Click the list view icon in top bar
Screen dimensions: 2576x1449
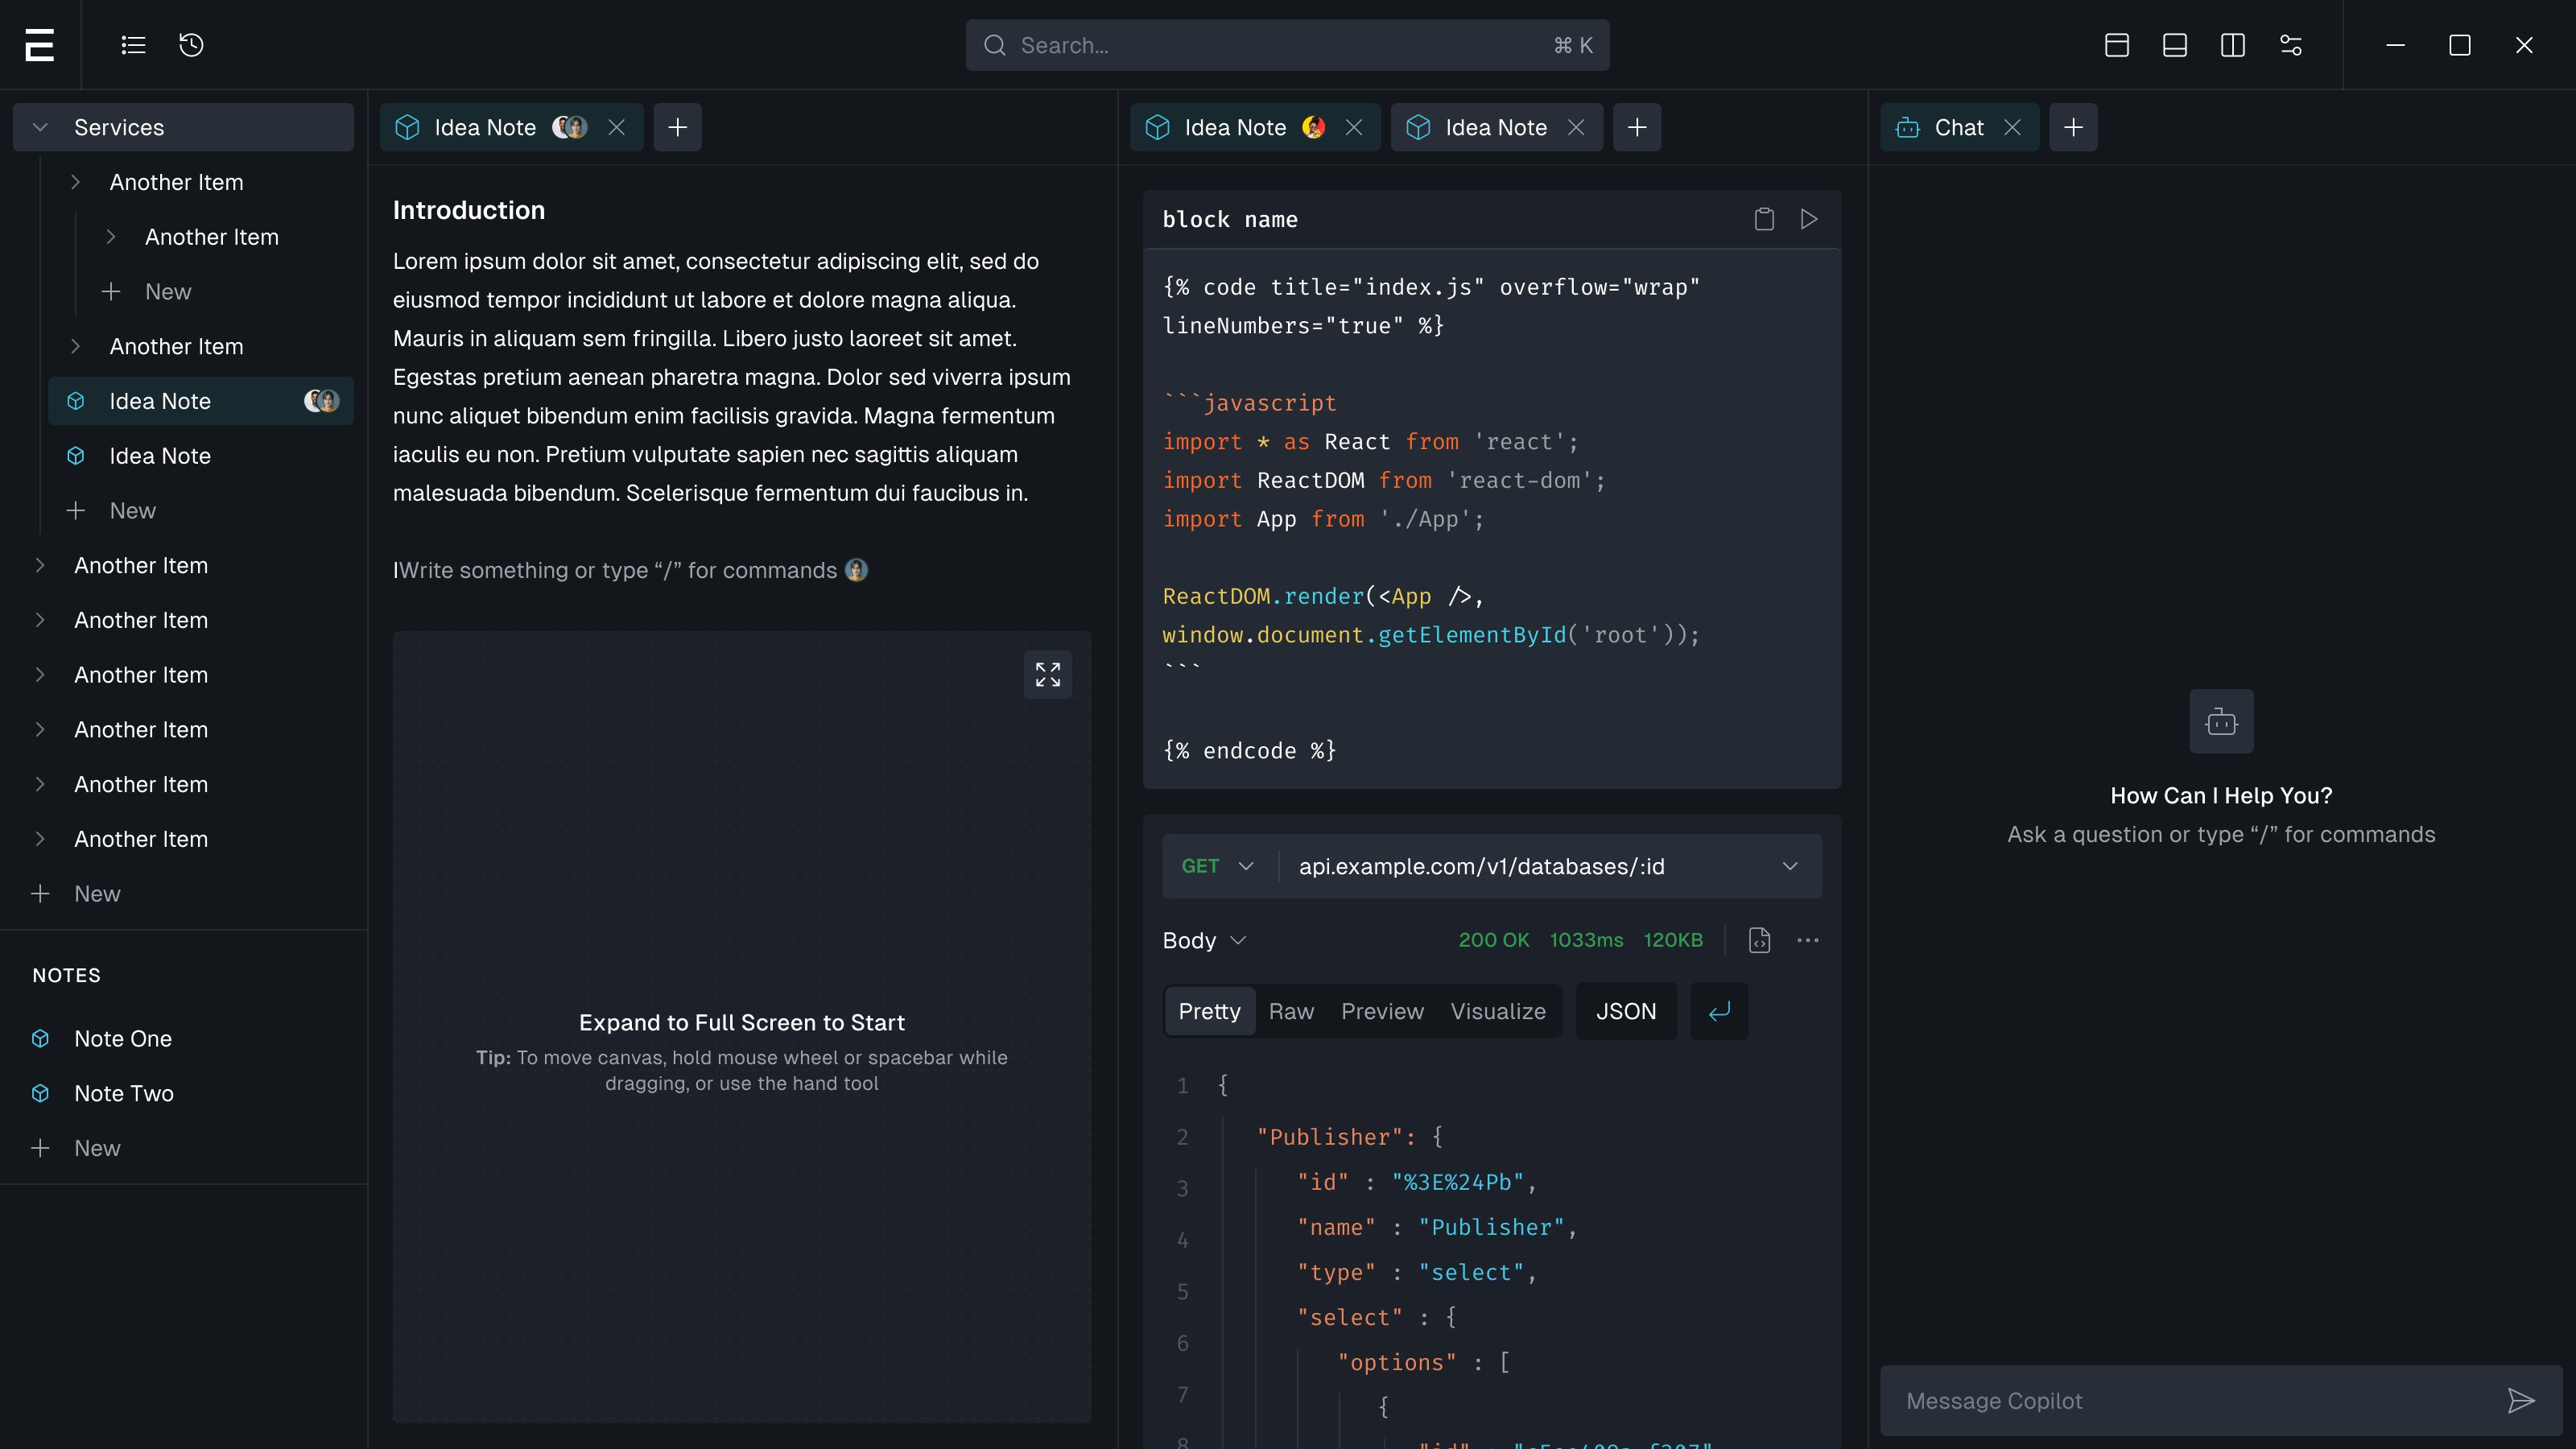133,45
